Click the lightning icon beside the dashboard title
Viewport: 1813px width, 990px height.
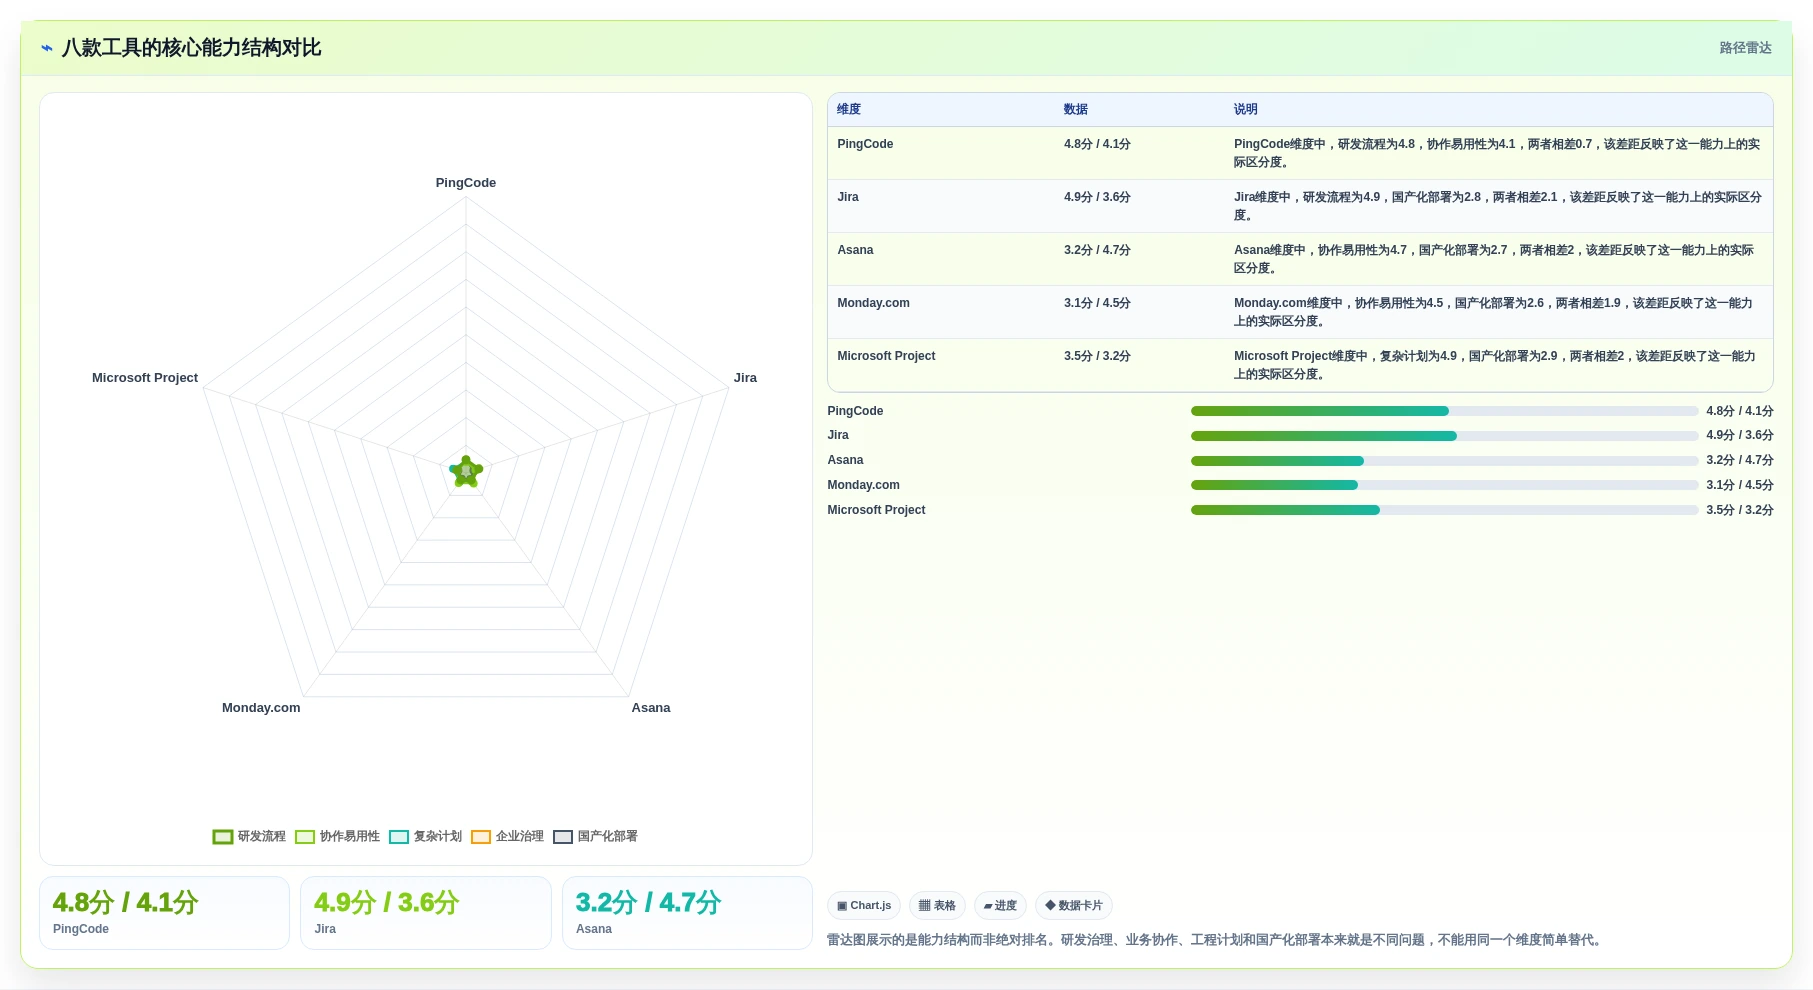46,48
